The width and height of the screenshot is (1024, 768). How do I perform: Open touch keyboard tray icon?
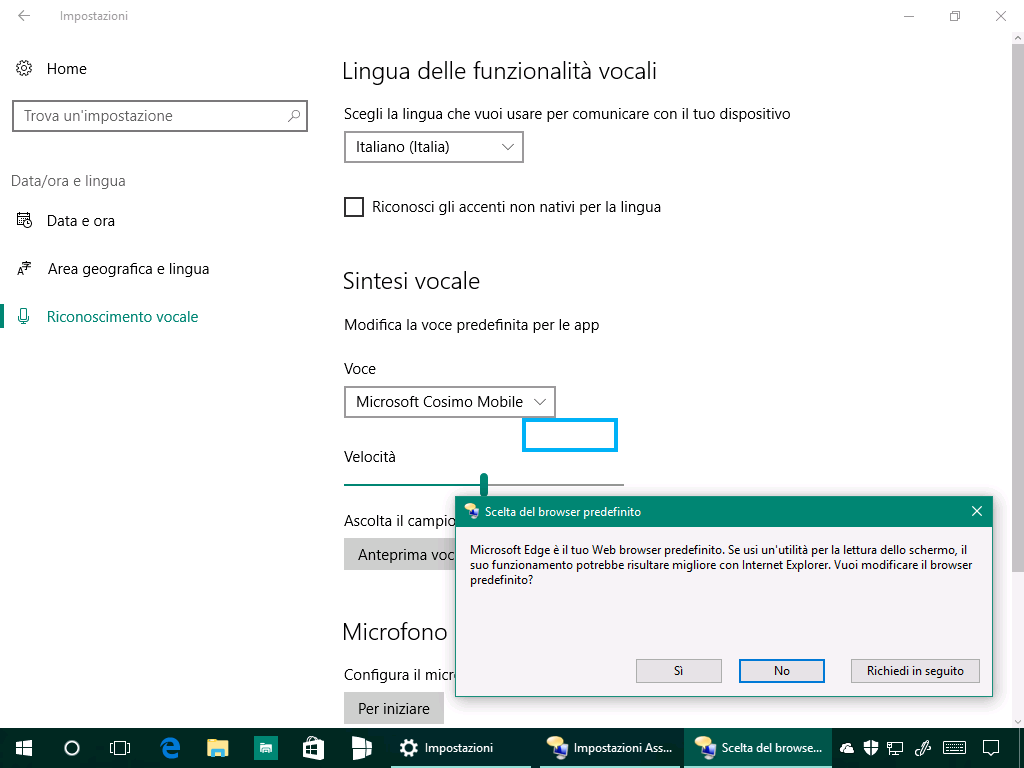tap(955, 748)
